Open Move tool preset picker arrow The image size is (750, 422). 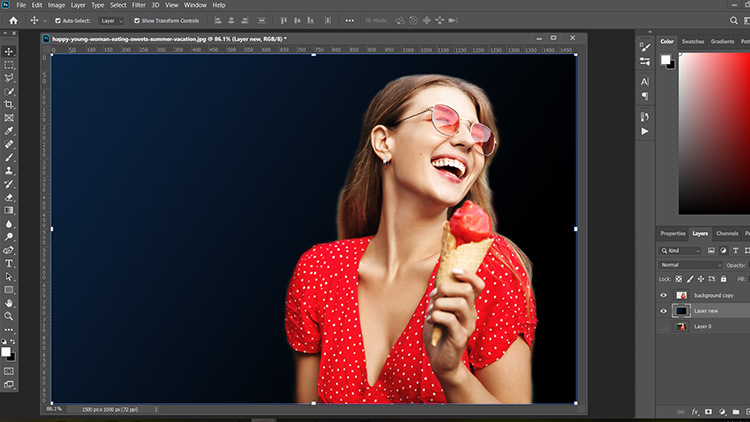tap(45, 21)
